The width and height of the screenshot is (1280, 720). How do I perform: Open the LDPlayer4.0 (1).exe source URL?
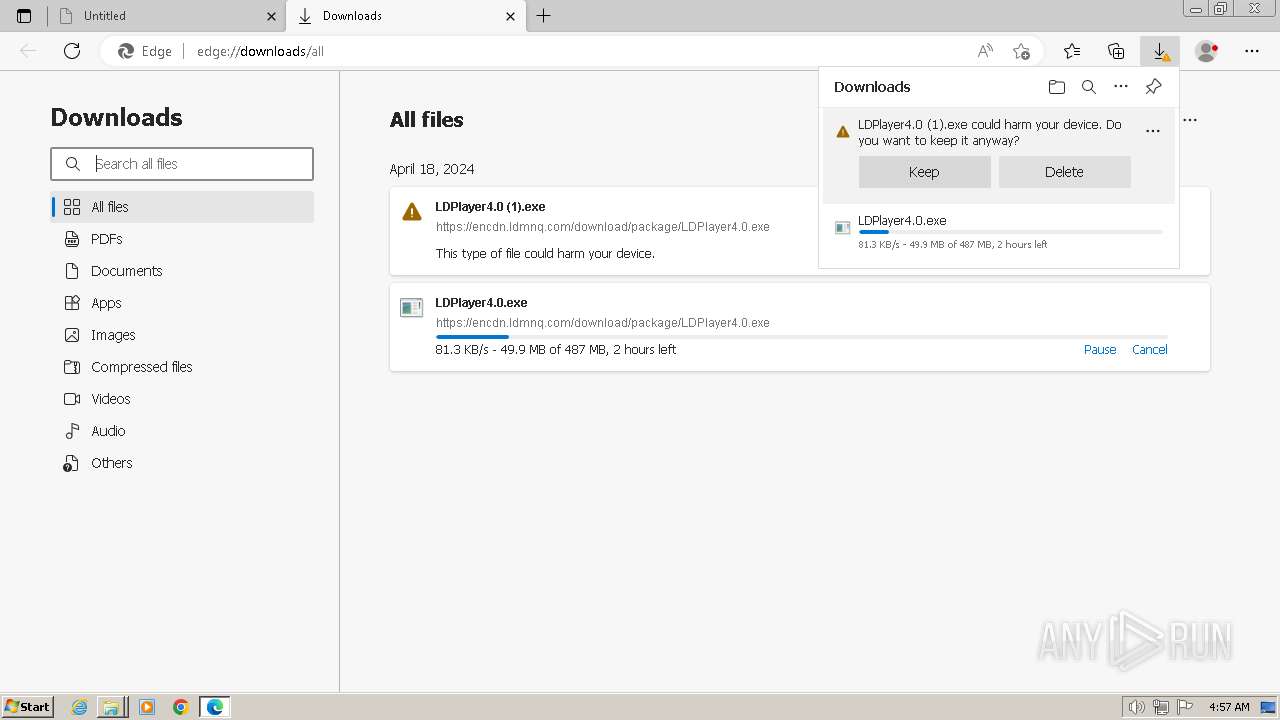[x=603, y=227]
